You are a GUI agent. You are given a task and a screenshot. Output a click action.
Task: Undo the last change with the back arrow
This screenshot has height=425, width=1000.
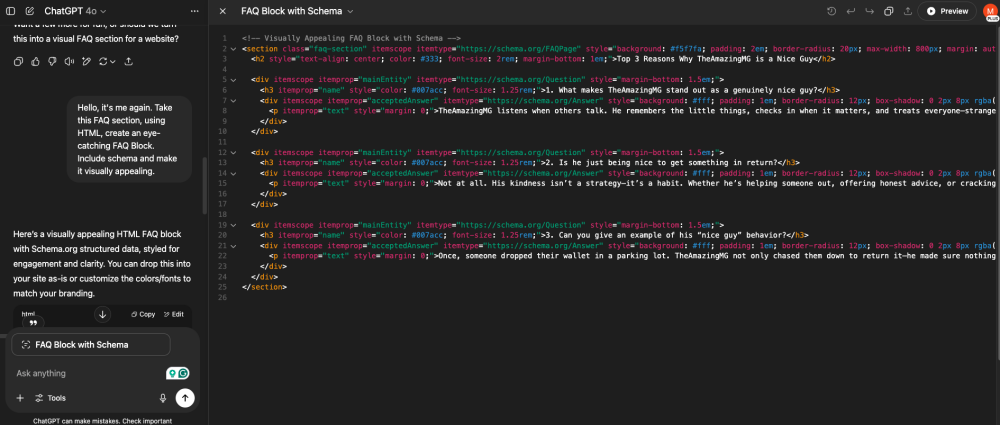coord(850,11)
